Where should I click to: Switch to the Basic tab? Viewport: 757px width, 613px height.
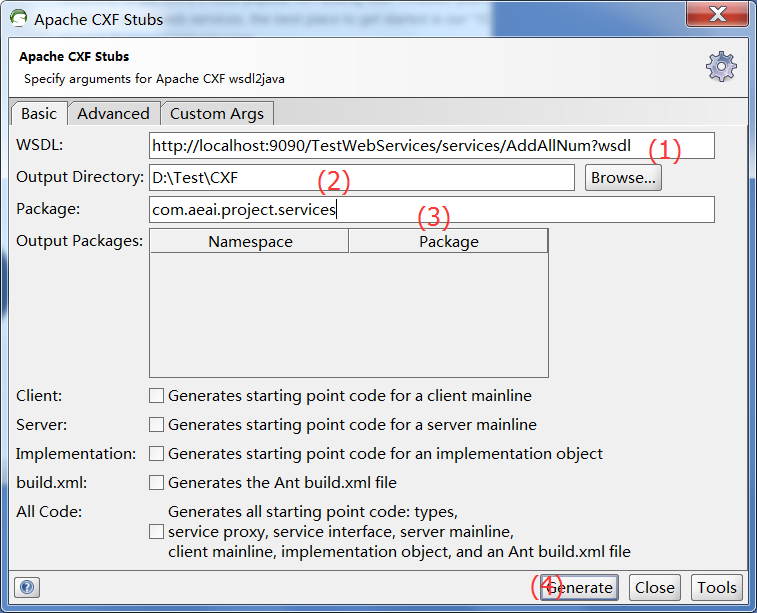pos(39,114)
